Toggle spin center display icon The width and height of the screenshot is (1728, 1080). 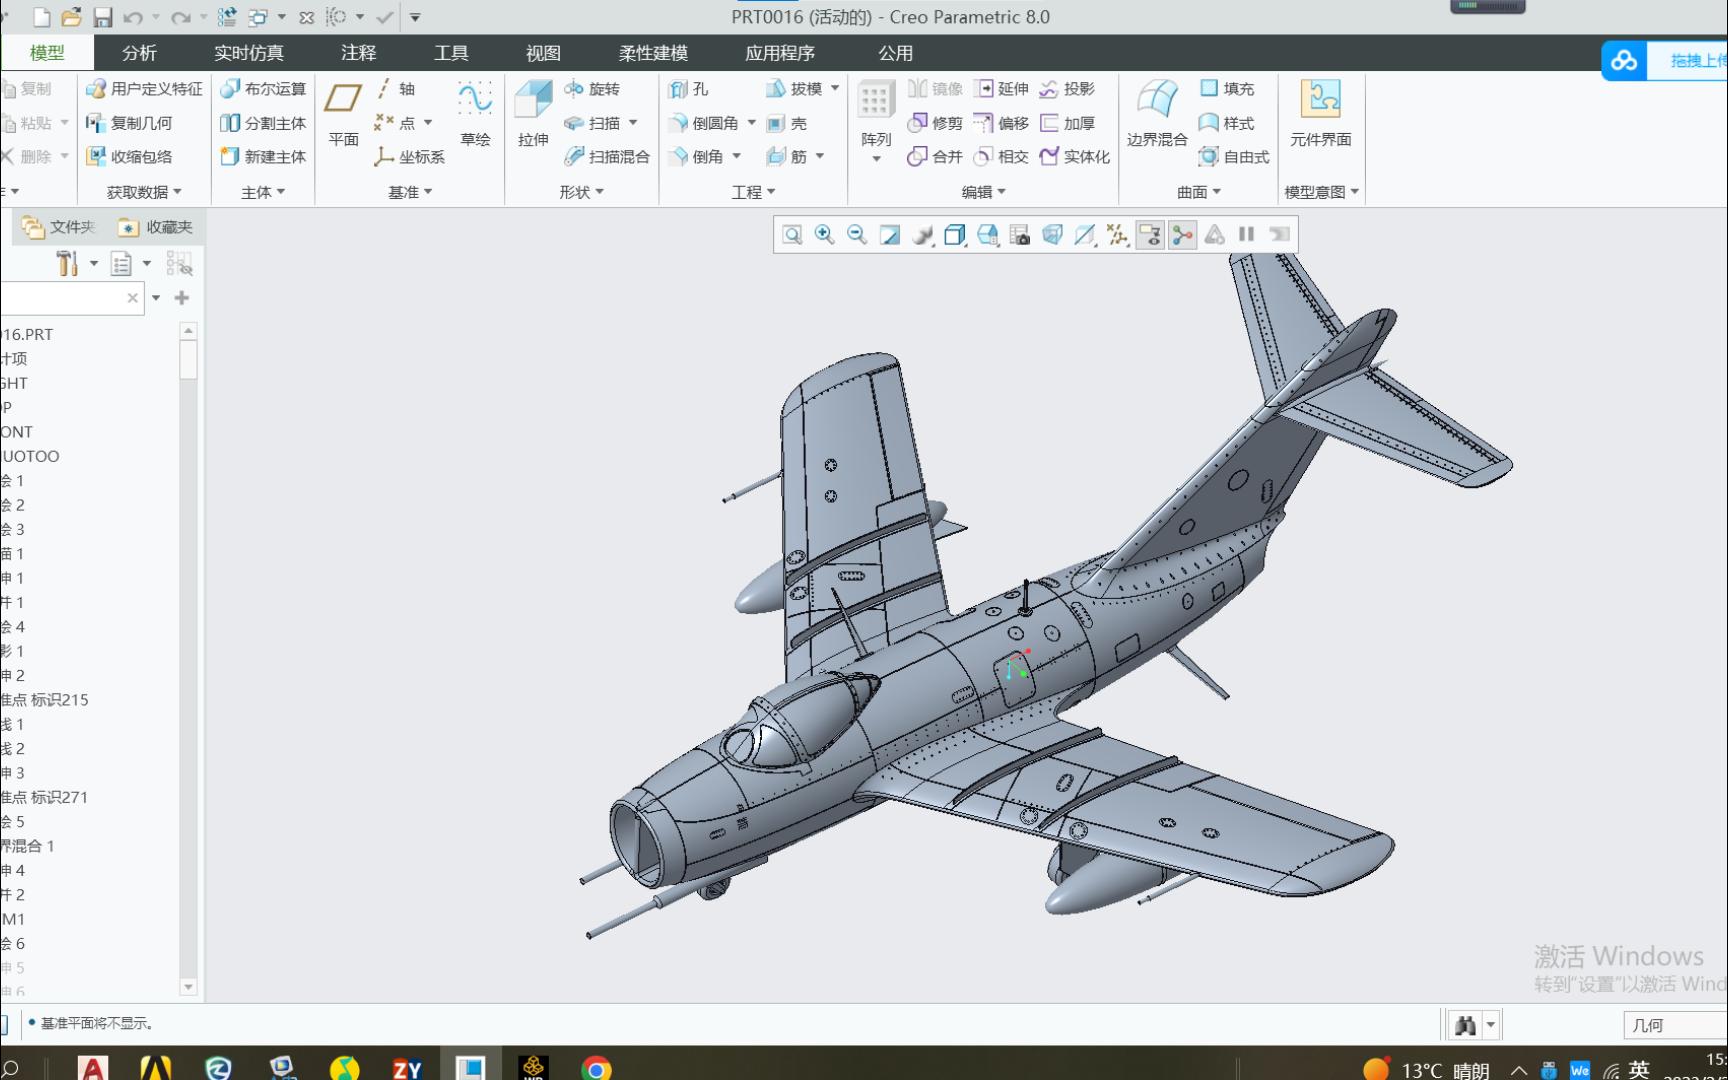(x=1182, y=235)
